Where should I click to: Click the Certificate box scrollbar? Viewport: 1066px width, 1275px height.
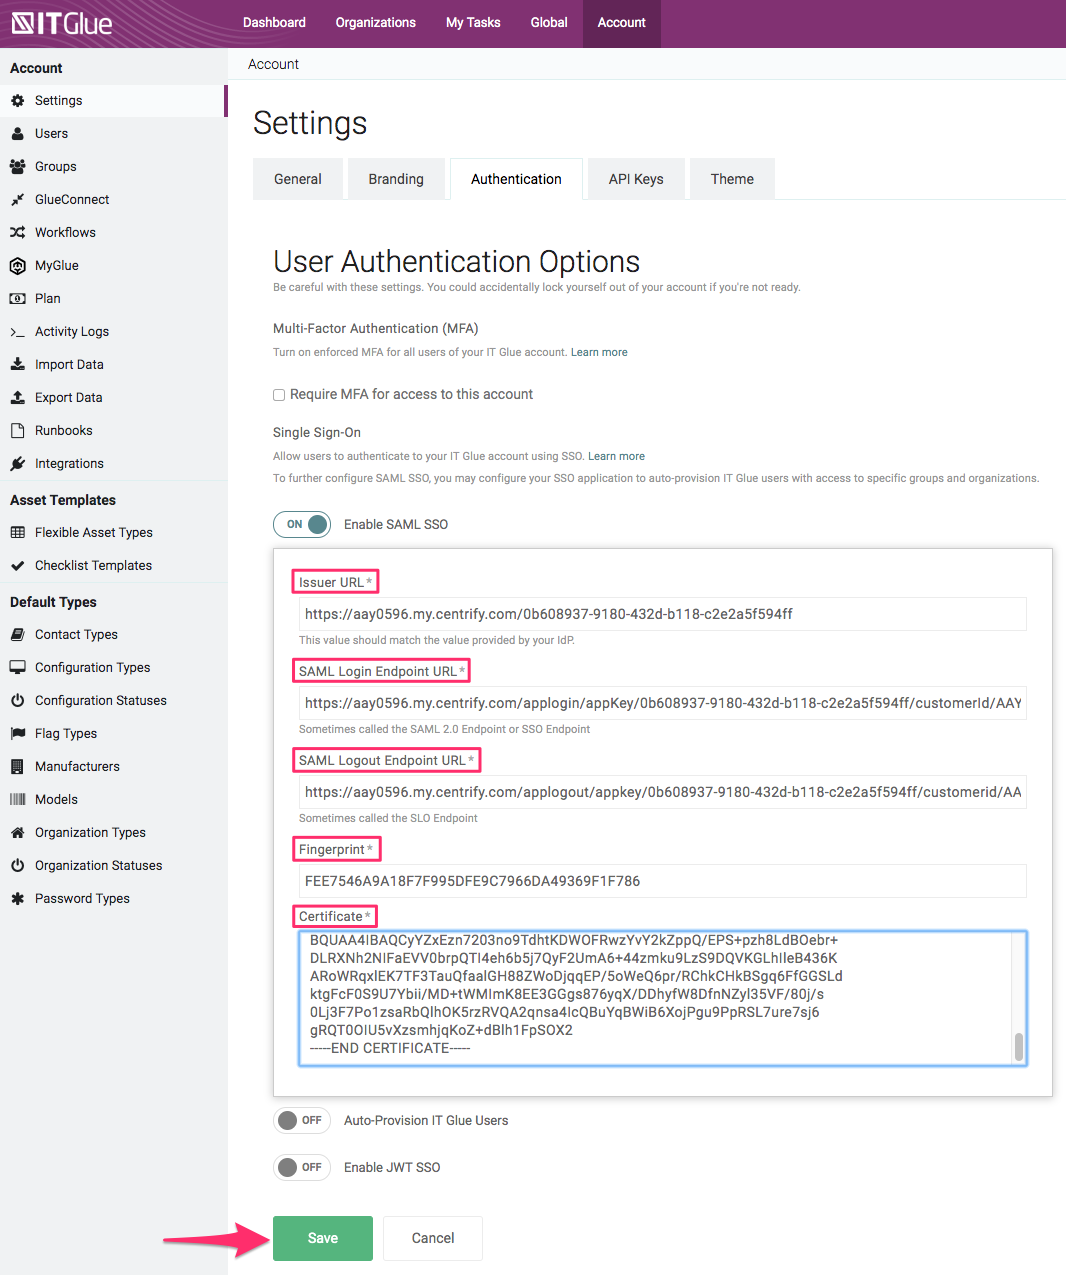coord(1018,1045)
